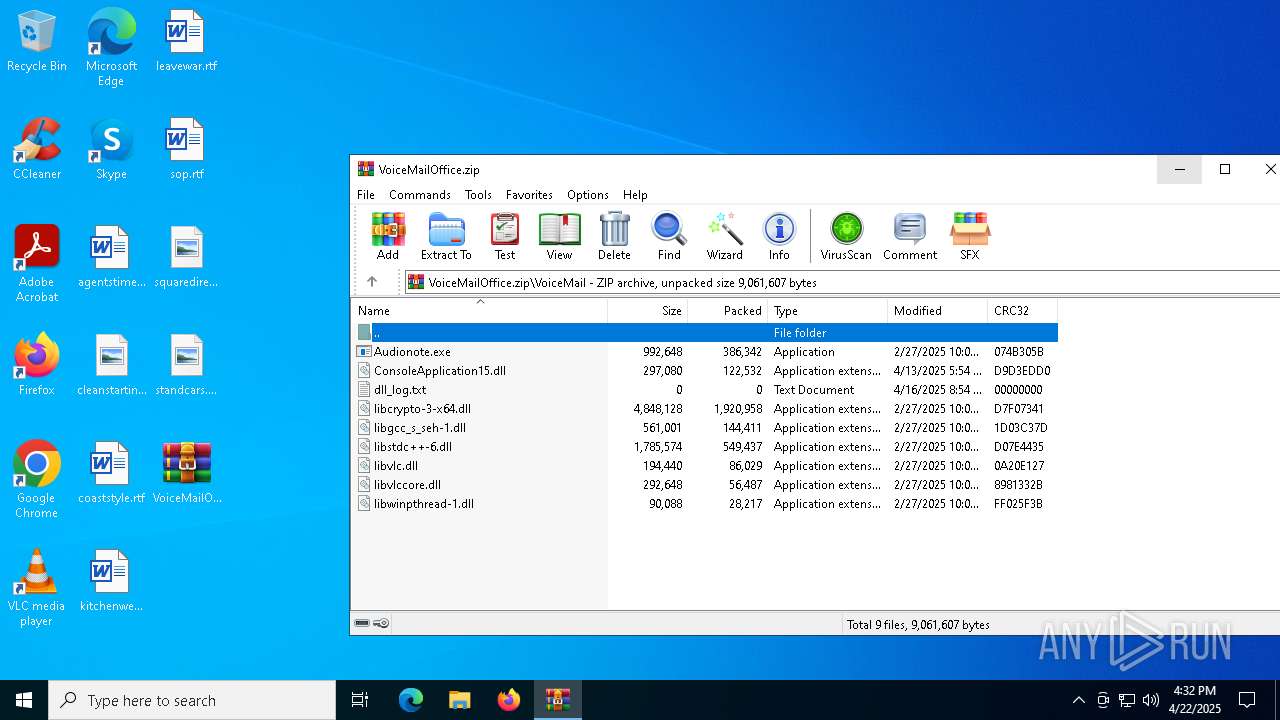
Task: Show hidden system tray icons
Action: 1078,700
